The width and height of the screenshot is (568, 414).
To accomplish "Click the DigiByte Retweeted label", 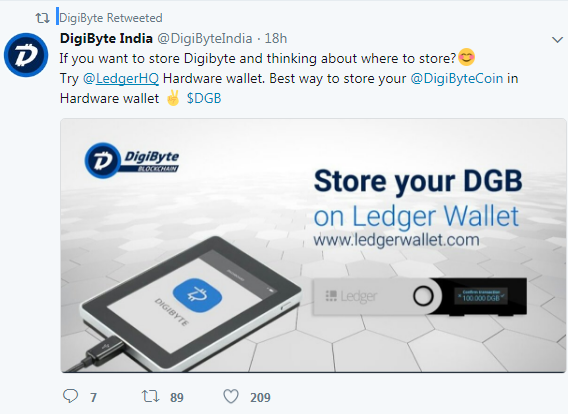I will click(x=110, y=18).
